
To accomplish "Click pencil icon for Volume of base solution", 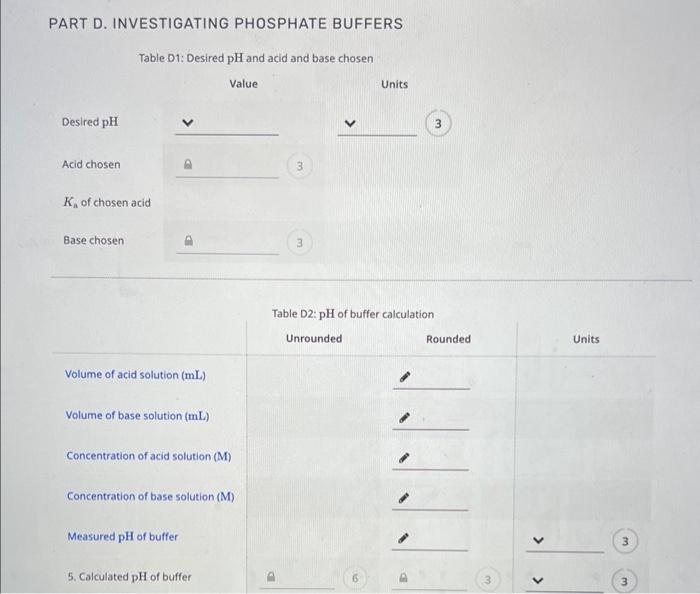I will (406, 419).
